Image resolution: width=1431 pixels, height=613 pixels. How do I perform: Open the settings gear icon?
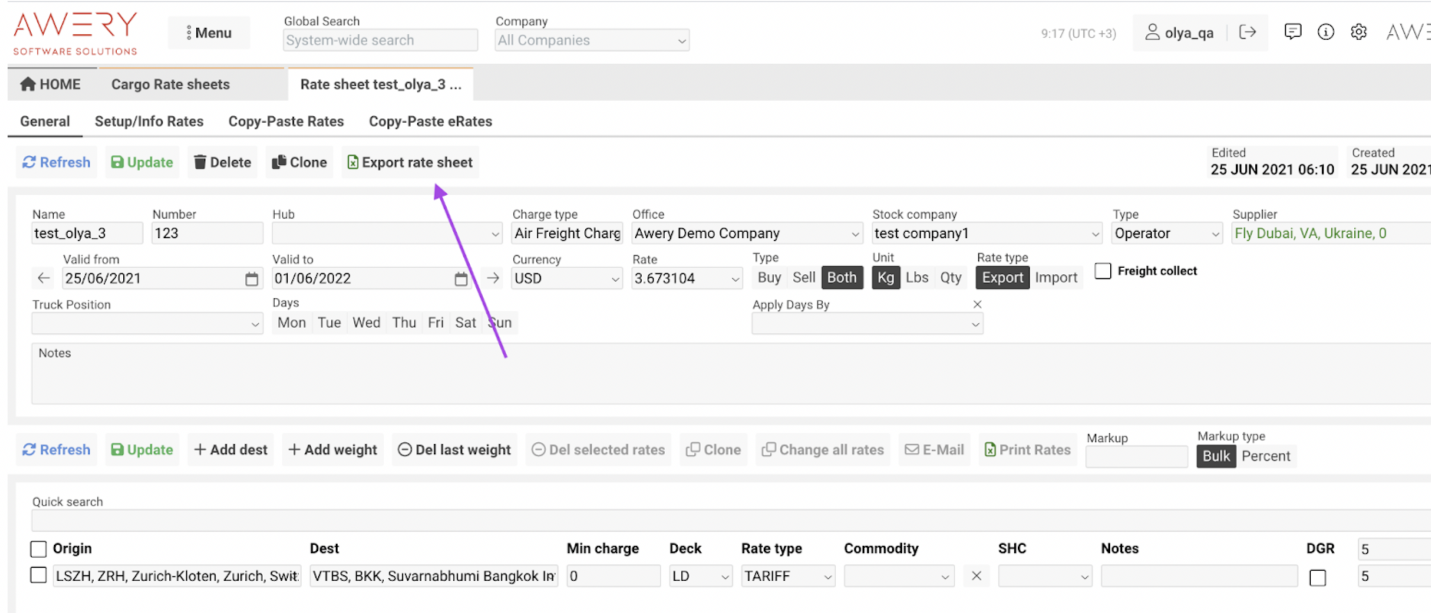[x=1358, y=32]
